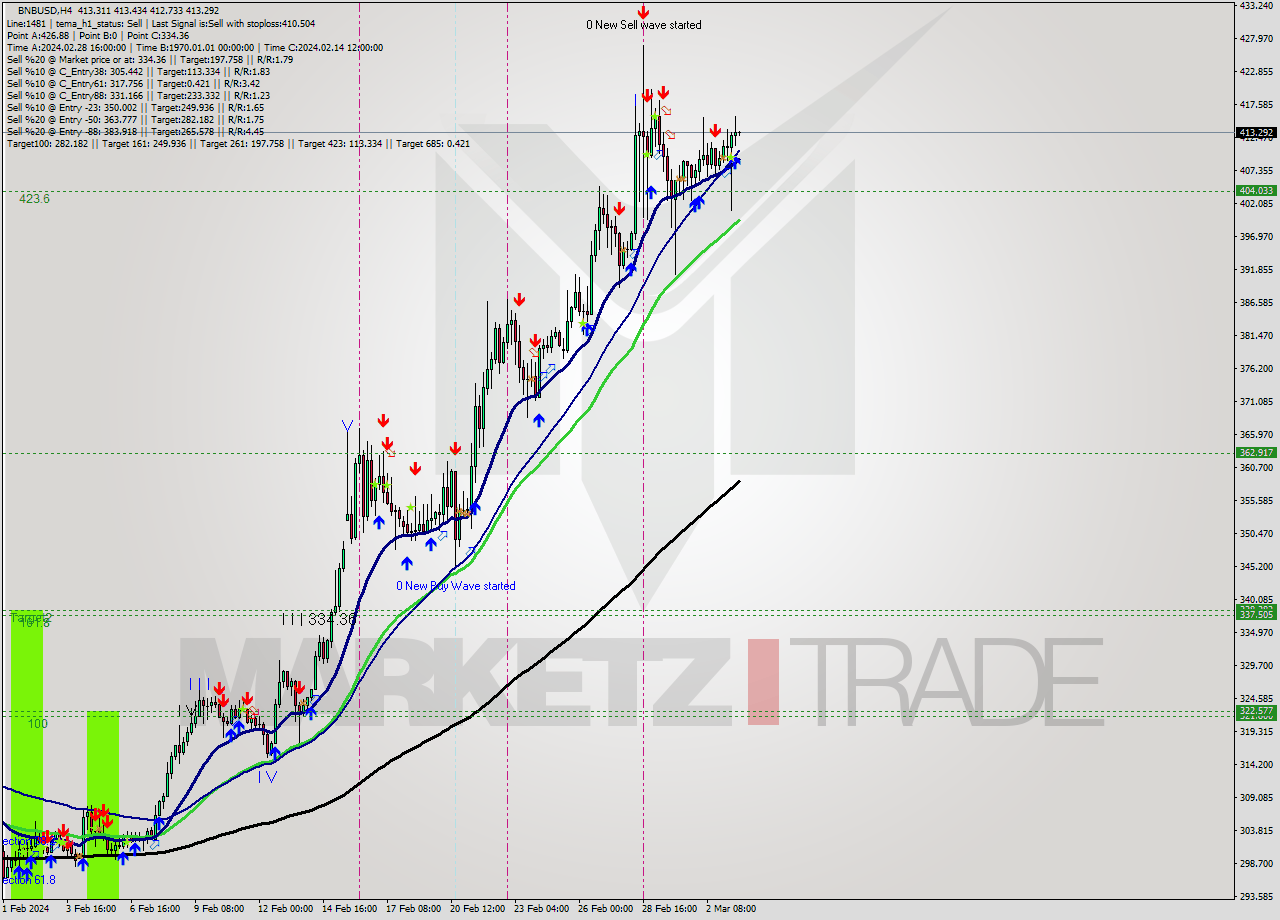Click the green 423.6 Fibonacci level label
1280x920 pixels.
(34, 199)
